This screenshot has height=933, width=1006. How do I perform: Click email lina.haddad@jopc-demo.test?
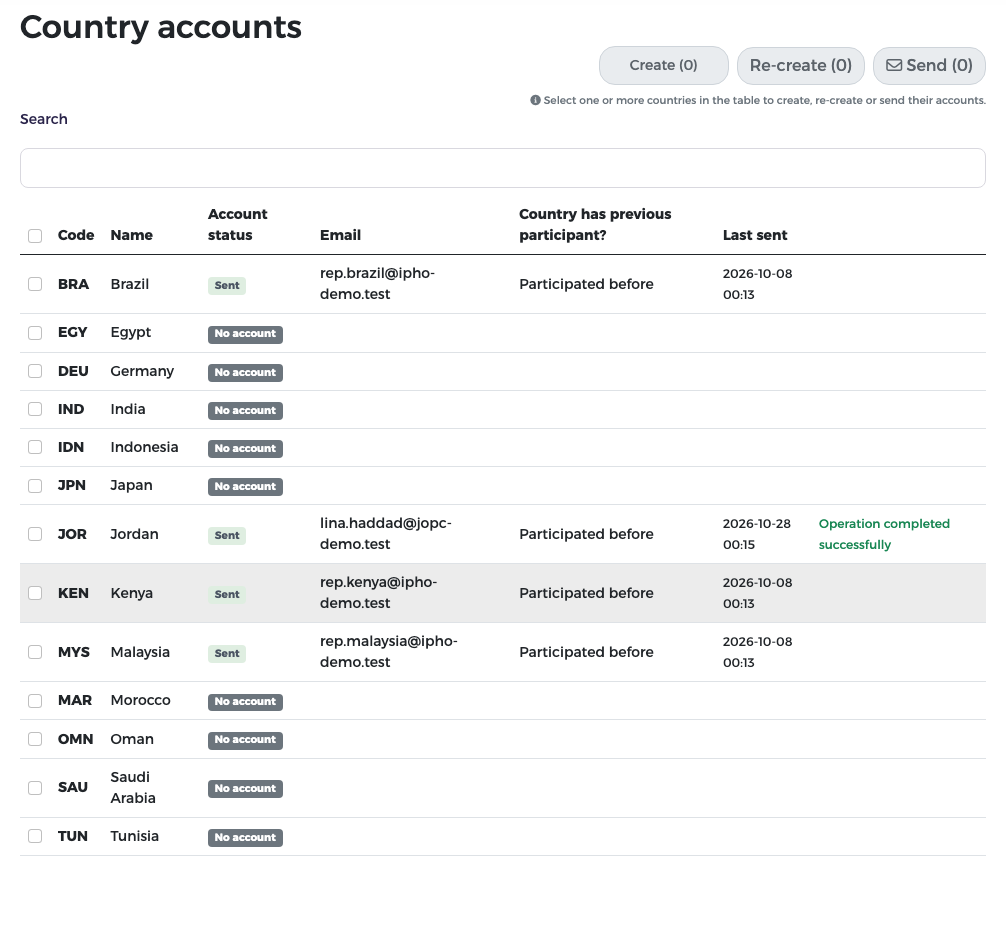pyautogui.click(x=386, y=534)
